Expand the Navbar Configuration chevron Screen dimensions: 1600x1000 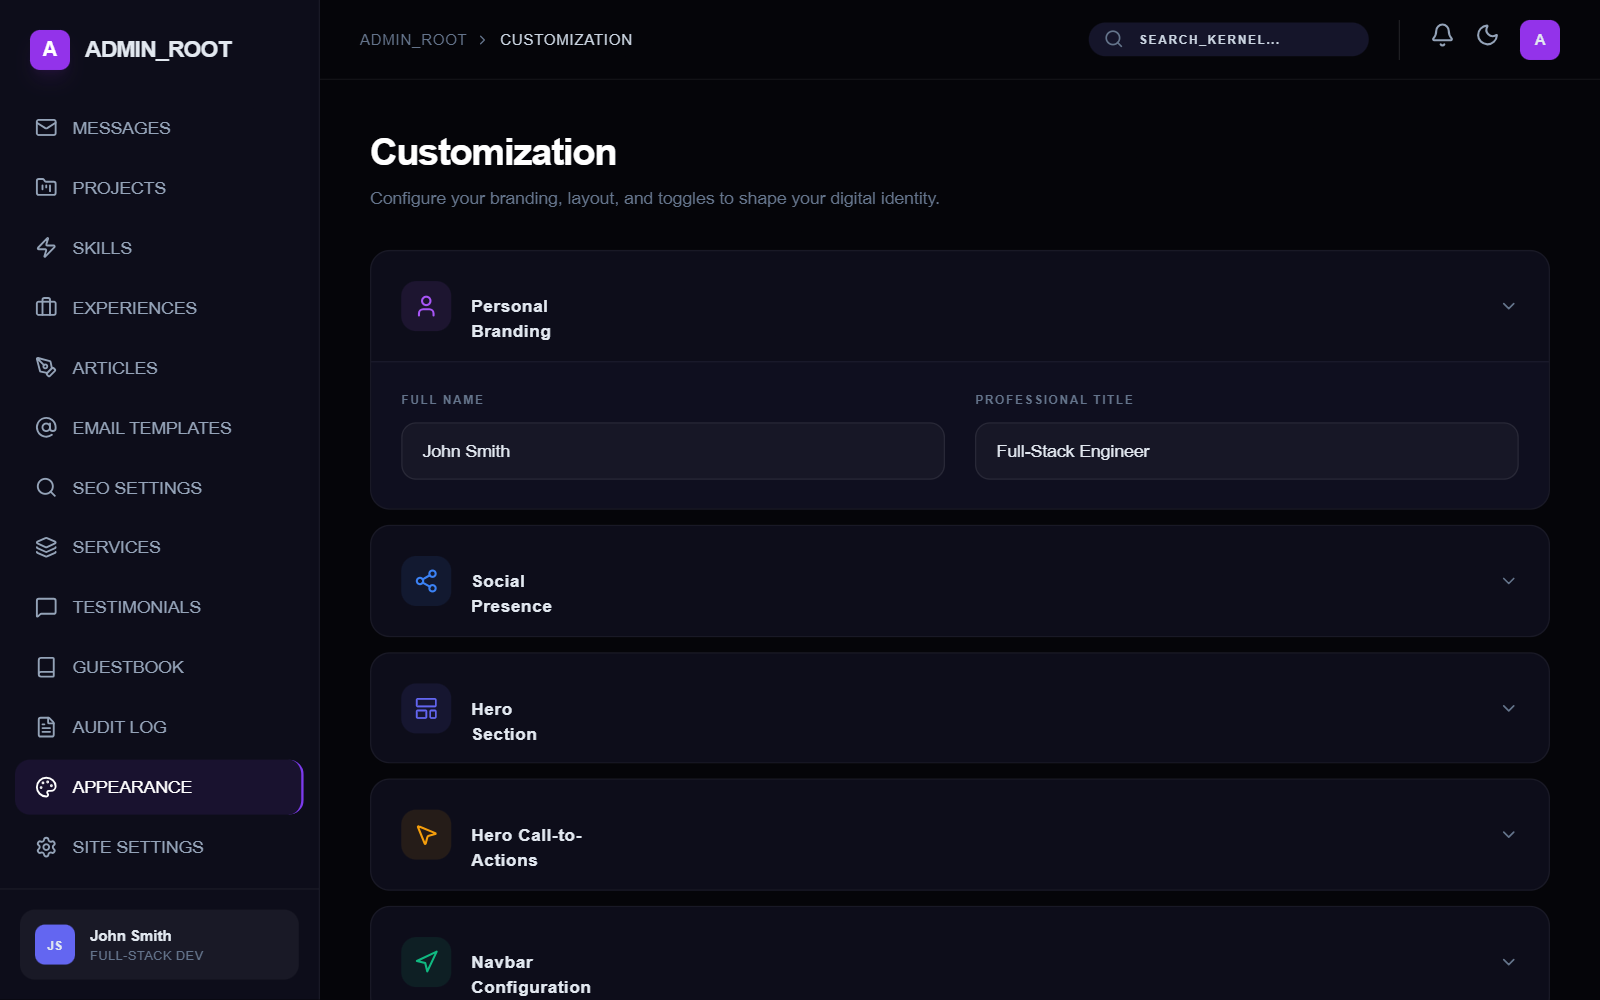1508,962
